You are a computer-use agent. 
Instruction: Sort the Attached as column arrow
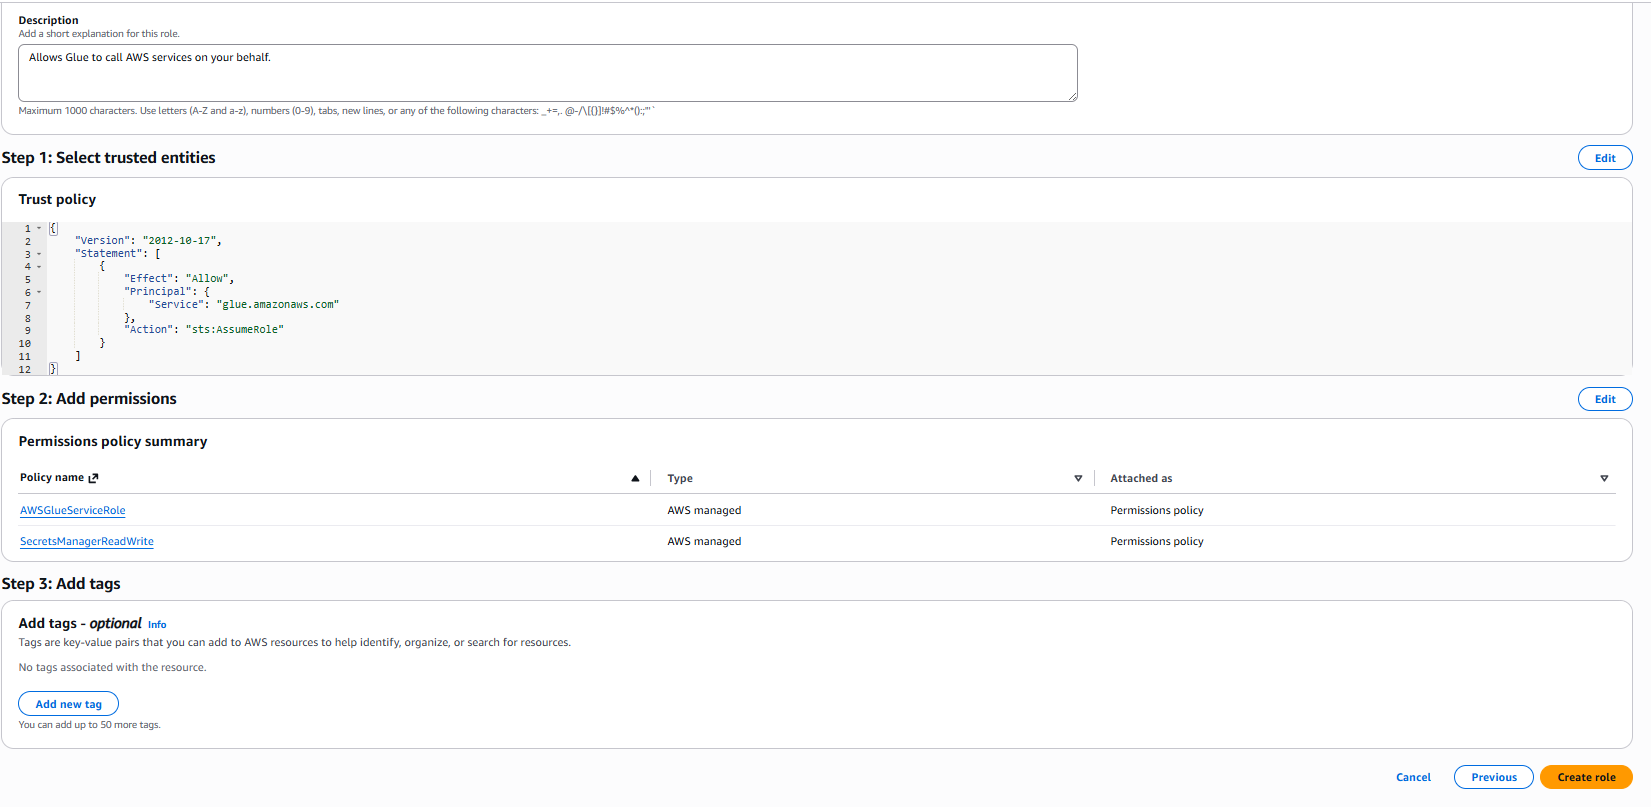coord(1604,479)
